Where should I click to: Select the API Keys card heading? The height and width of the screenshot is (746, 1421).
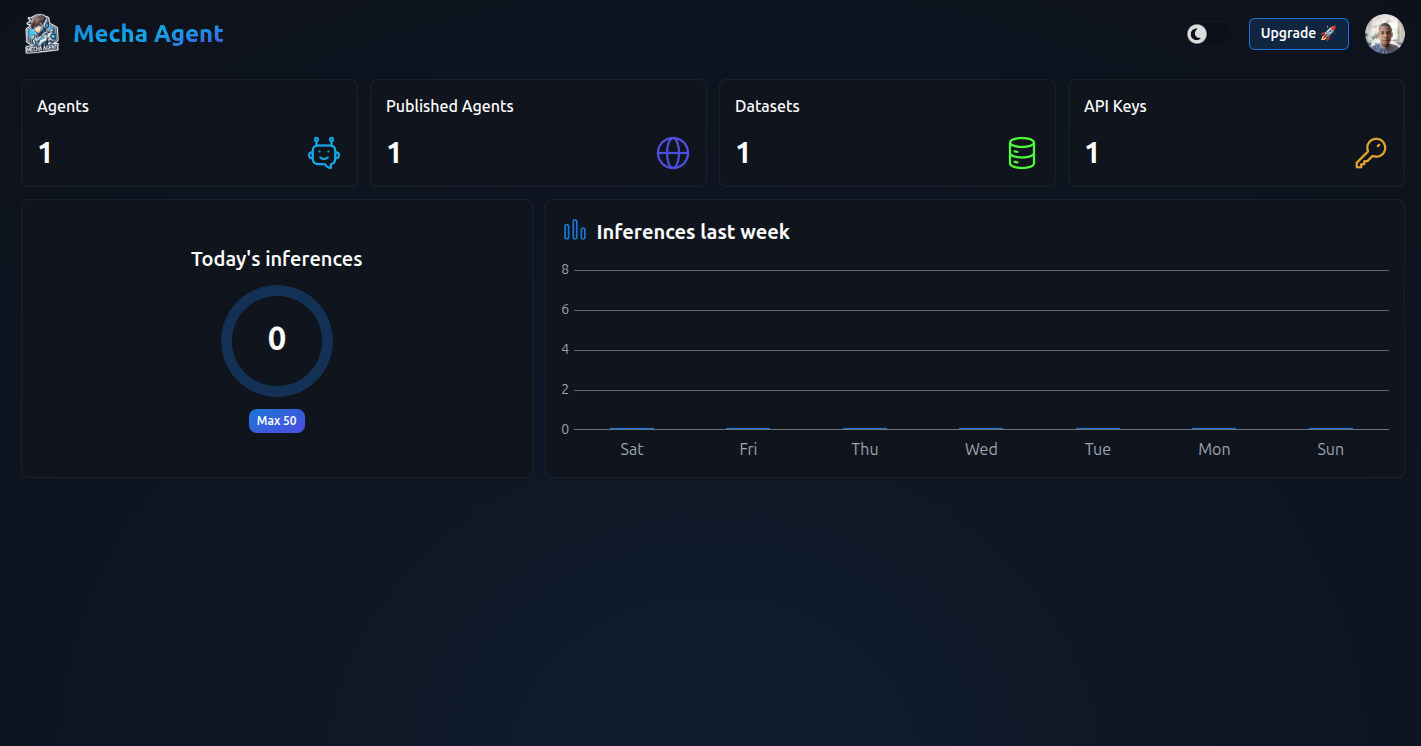point(1115,106)
